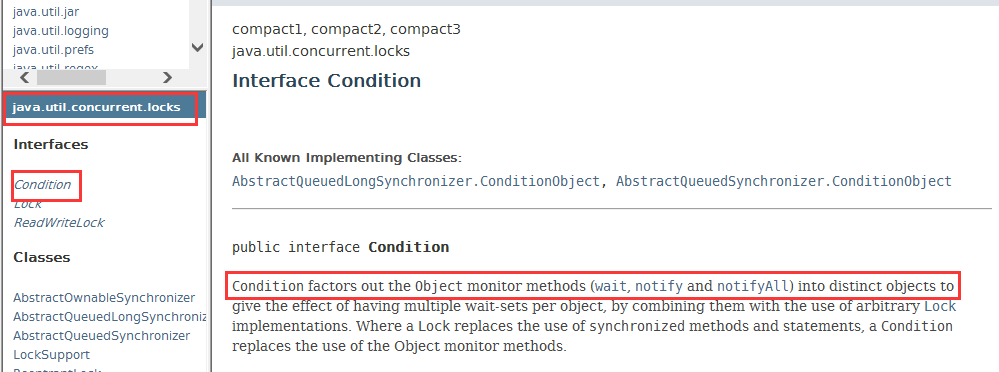The height and width of the screenshot is (372, 999).
Task: Open AbstractQueuedSynchronizer.ConditionObject implementing class
Action: coord(784,182)
